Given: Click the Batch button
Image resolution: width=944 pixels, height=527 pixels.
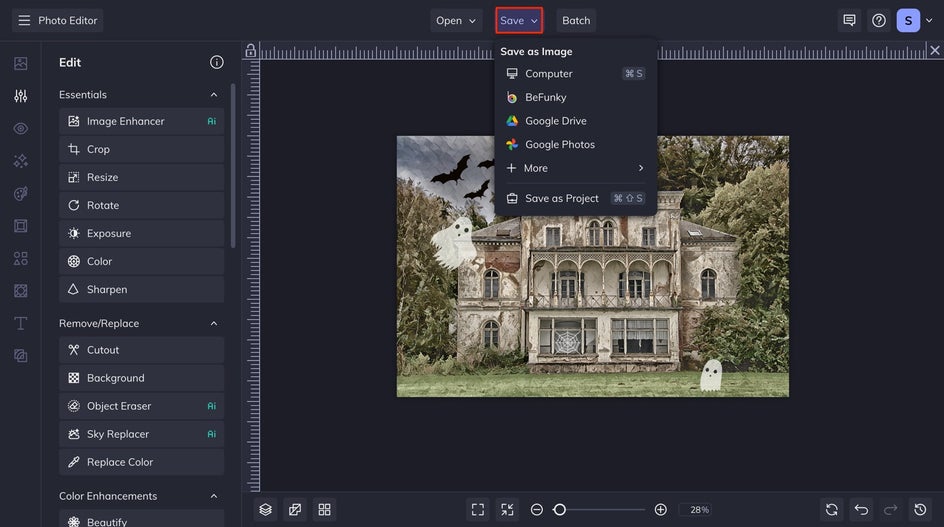Looking at the screenshot, I should click(576, 20).
